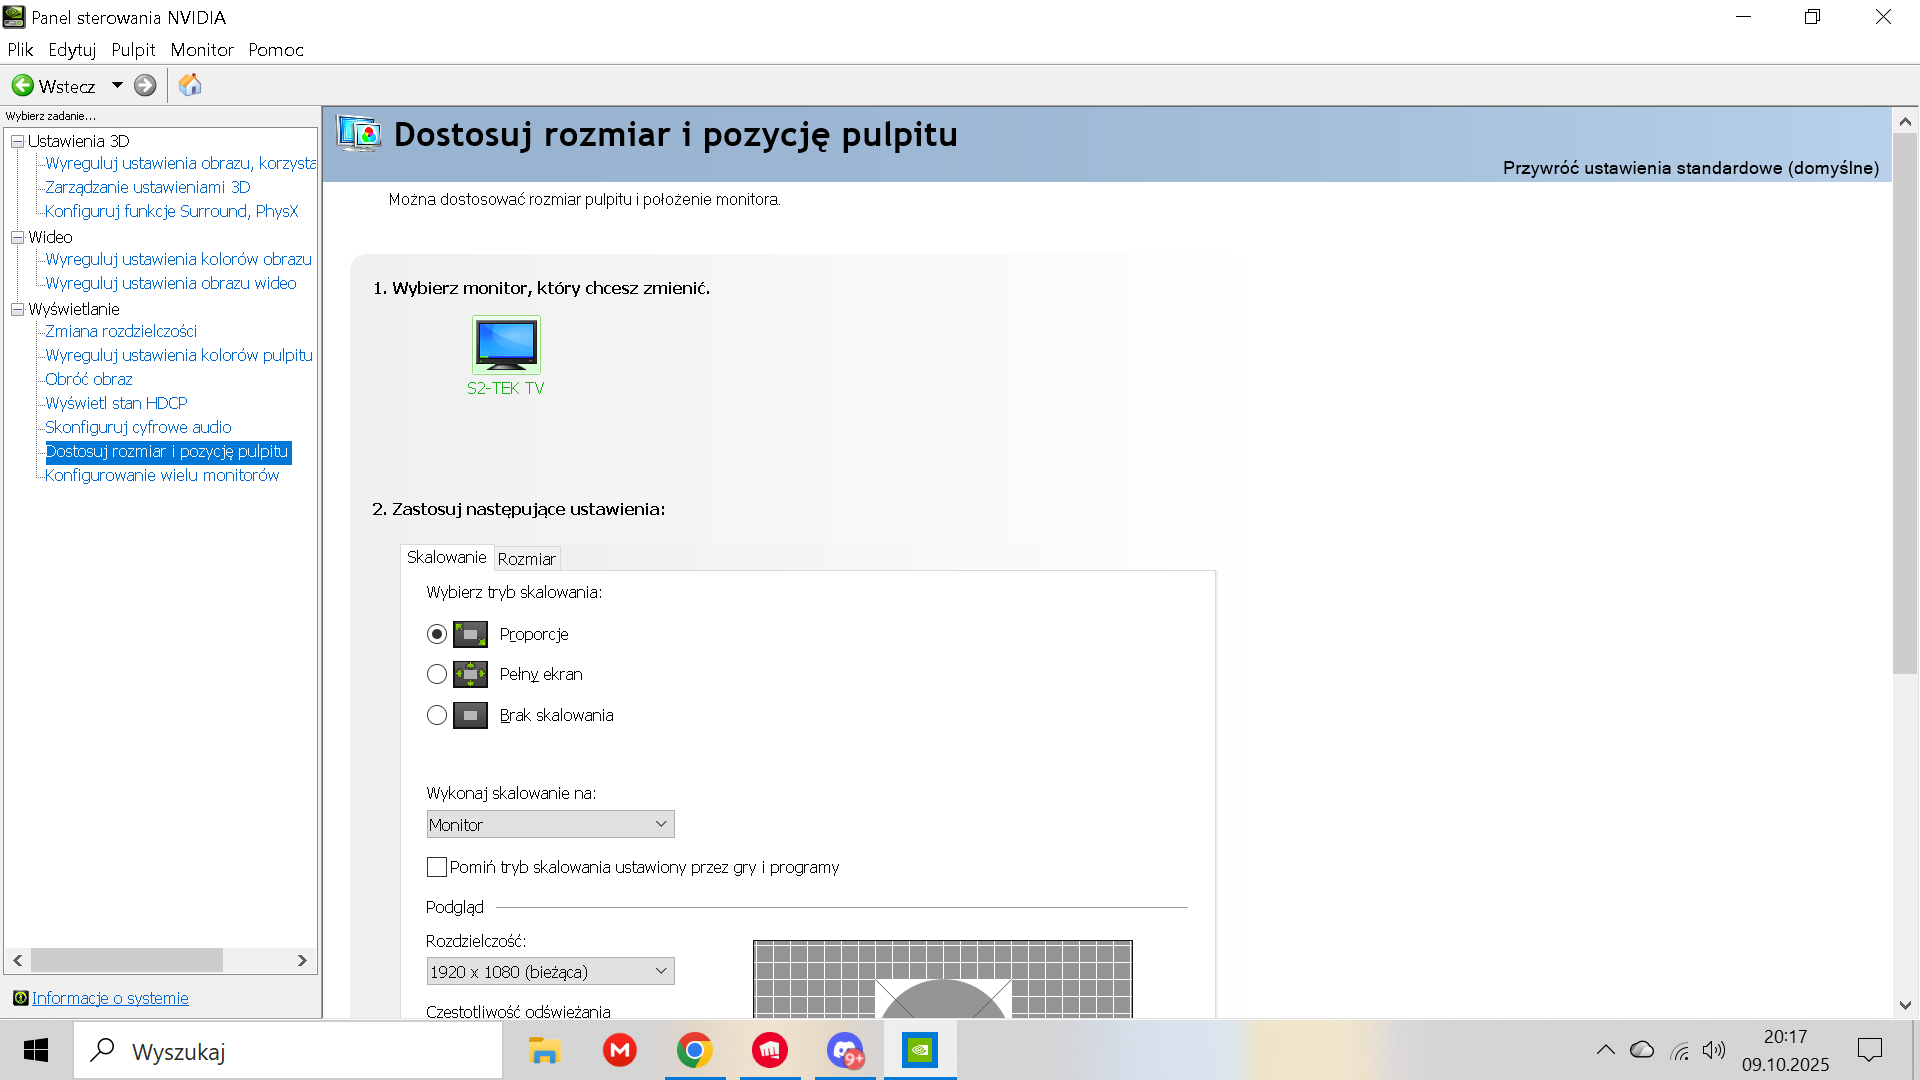Click the Brak skalowania icon

(x=470, y=716)
